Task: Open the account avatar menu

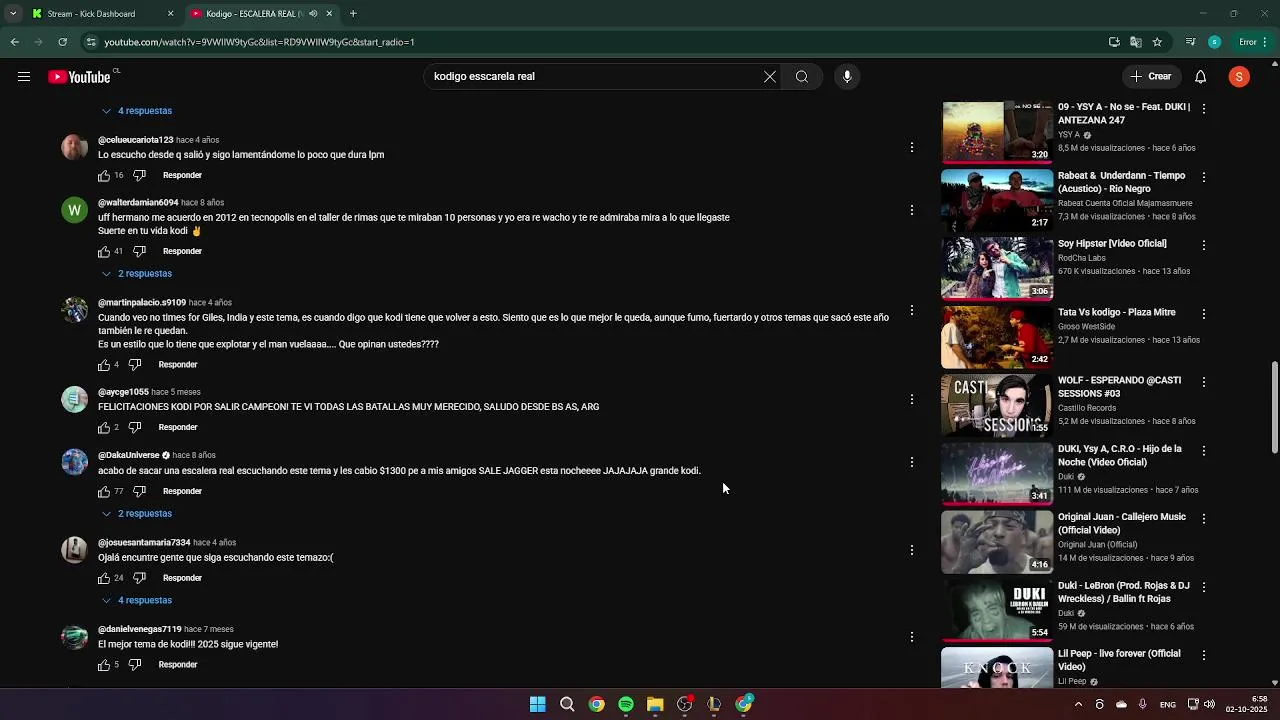Action: tap(1239, 76)
